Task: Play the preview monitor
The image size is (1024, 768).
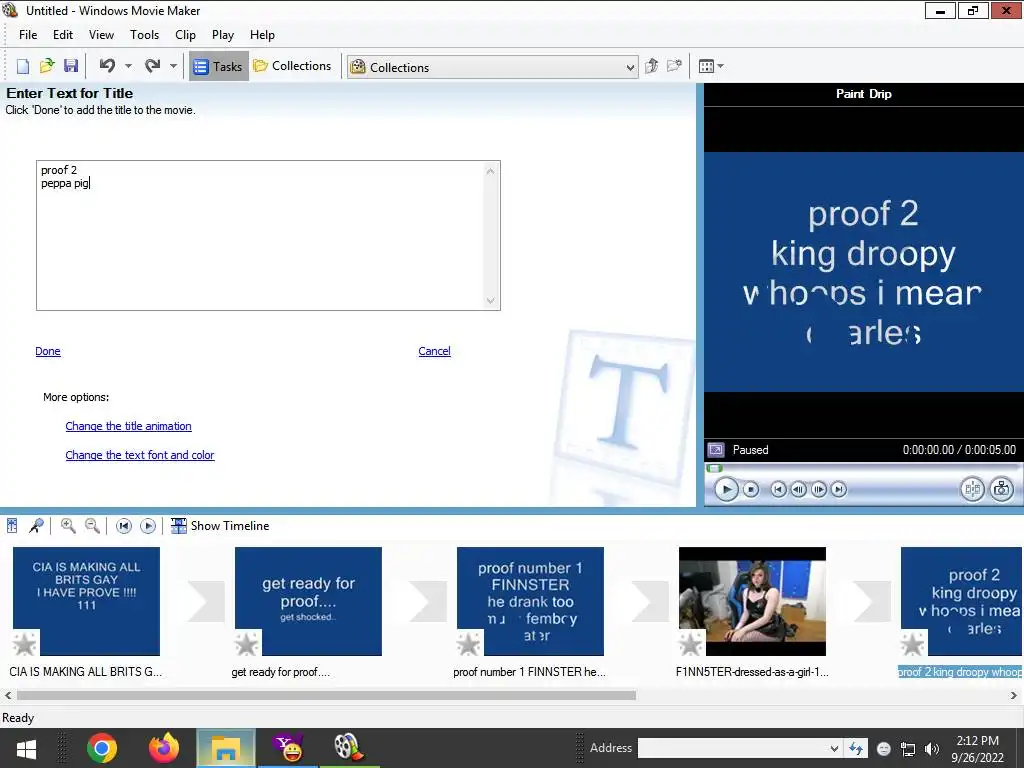Action: [x=726, y=489]
